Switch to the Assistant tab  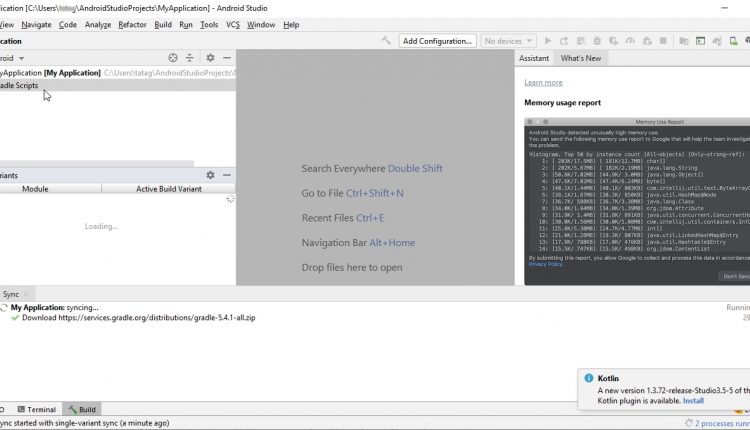[534, 58]
